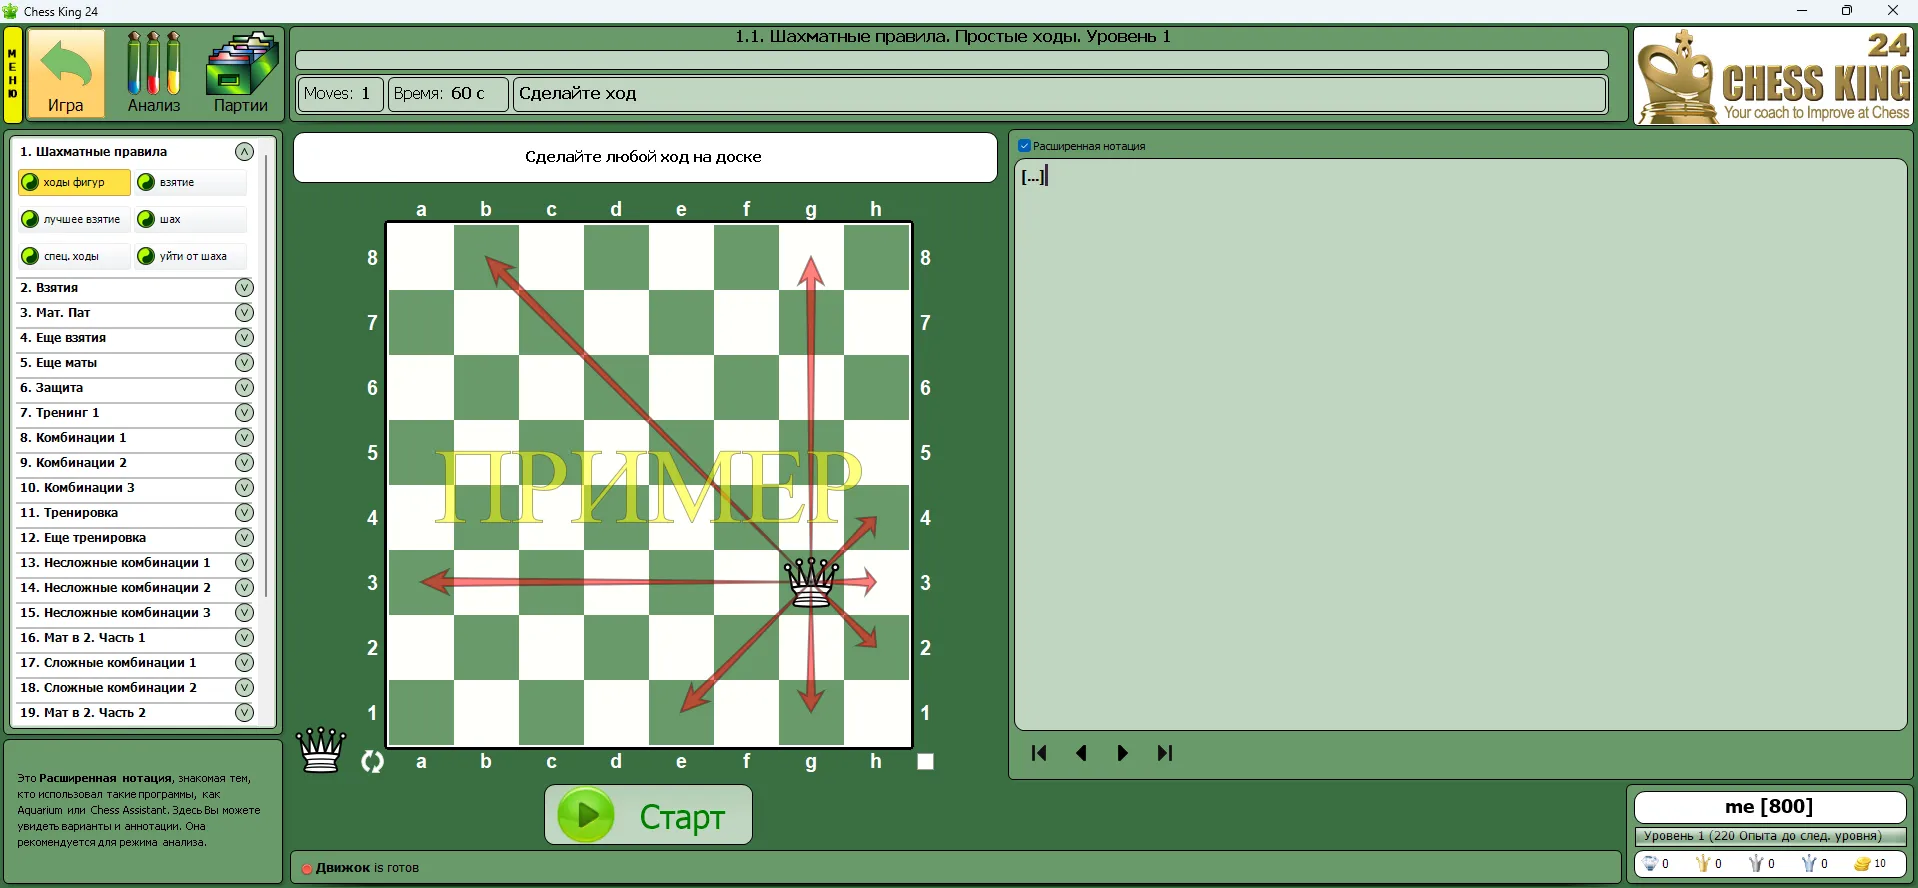Toggle the Расширенная нотация checkbox
Screen dimensions: 1918x888
(1024, 146)
